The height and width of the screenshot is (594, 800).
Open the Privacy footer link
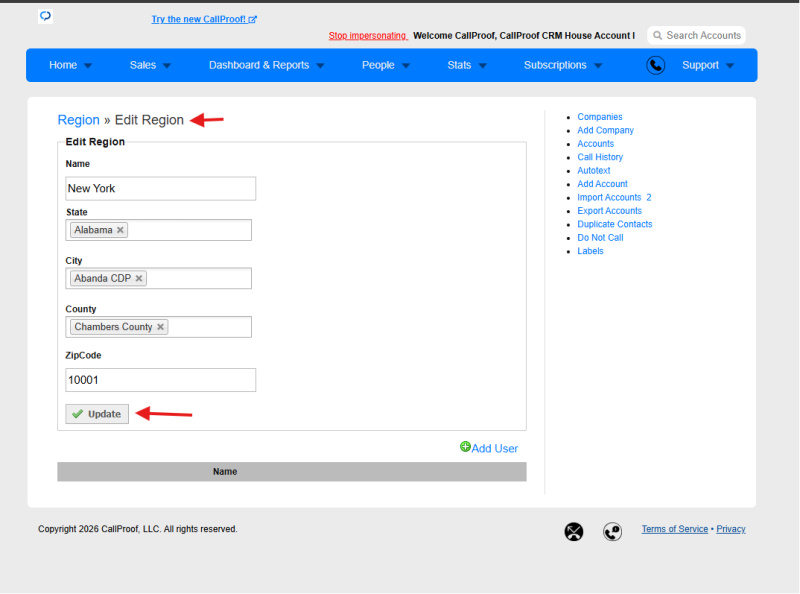click(x=731, y=529)
